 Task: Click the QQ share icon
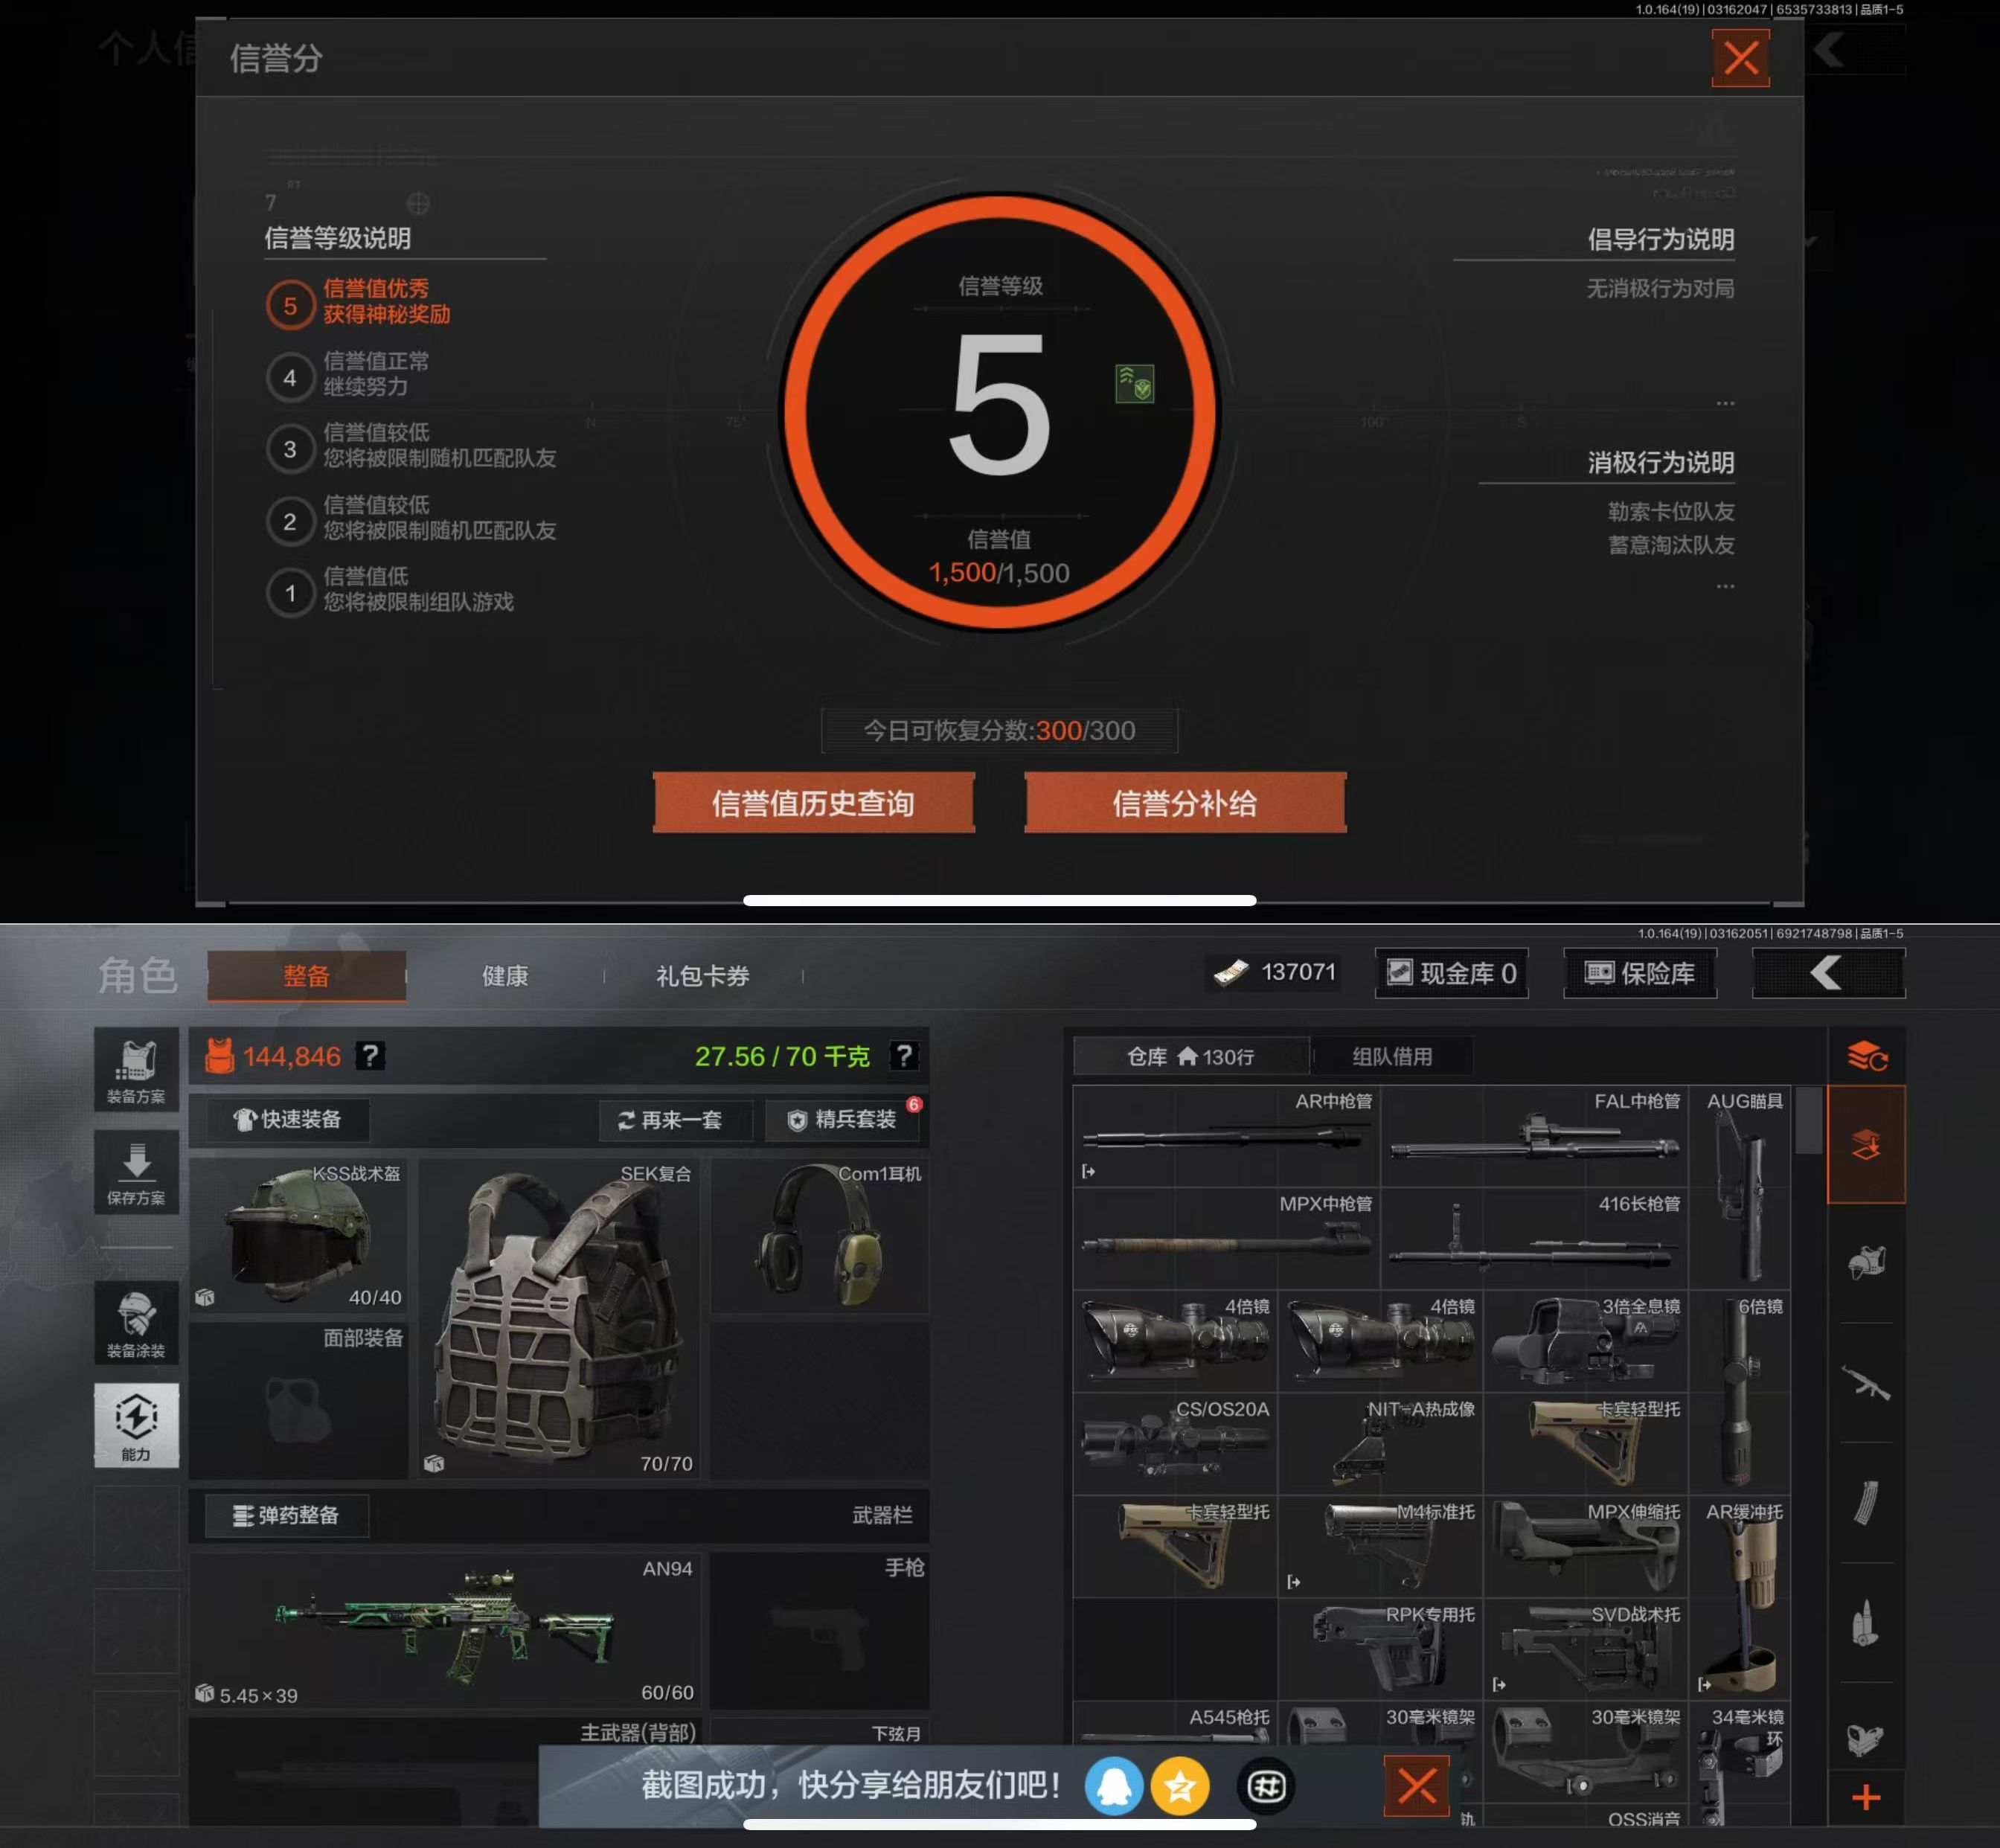pos(1113,1786)
